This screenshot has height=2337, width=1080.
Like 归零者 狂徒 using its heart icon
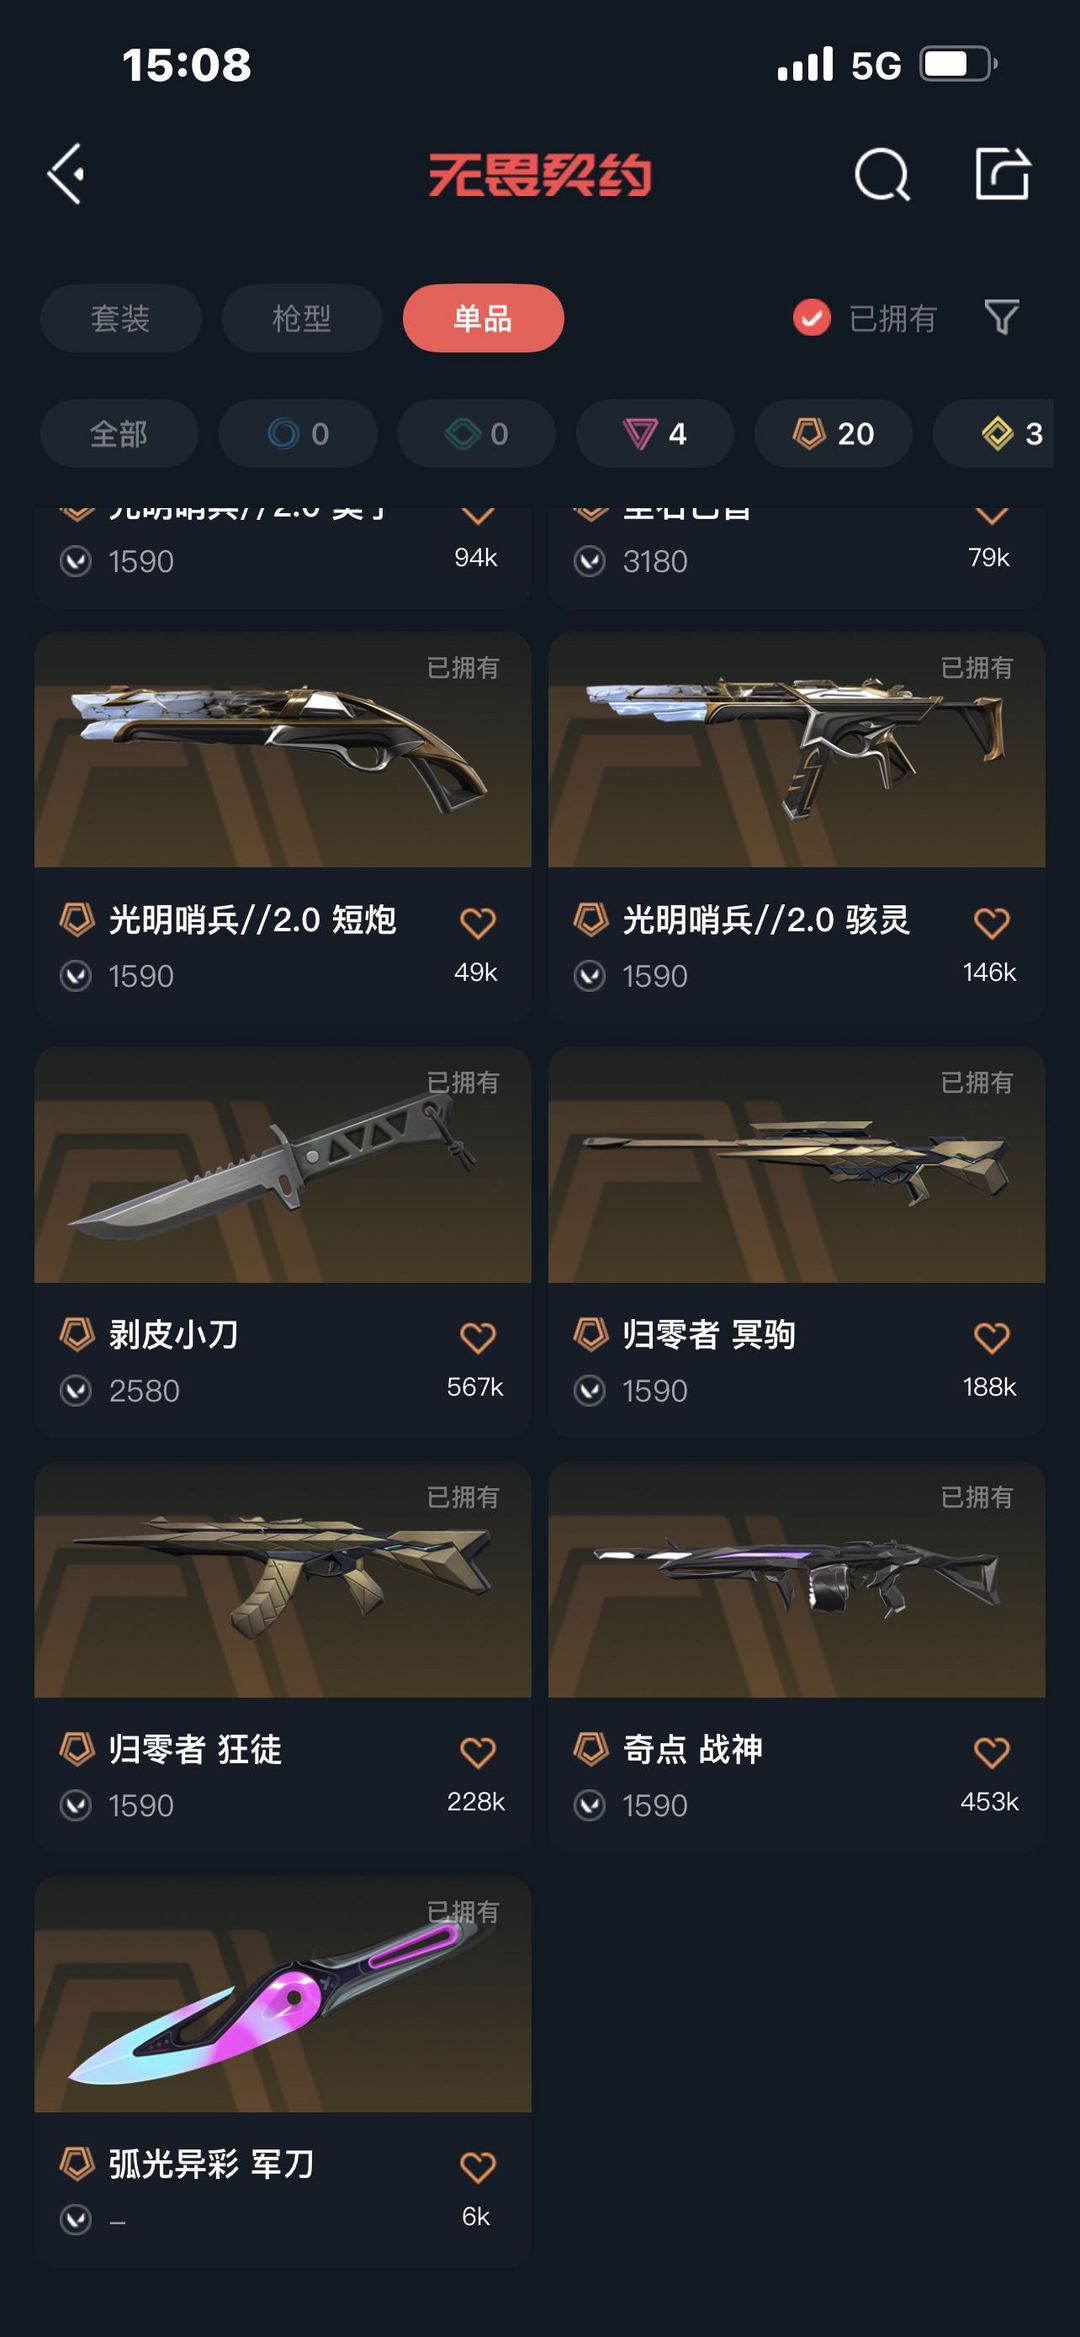478,1752
